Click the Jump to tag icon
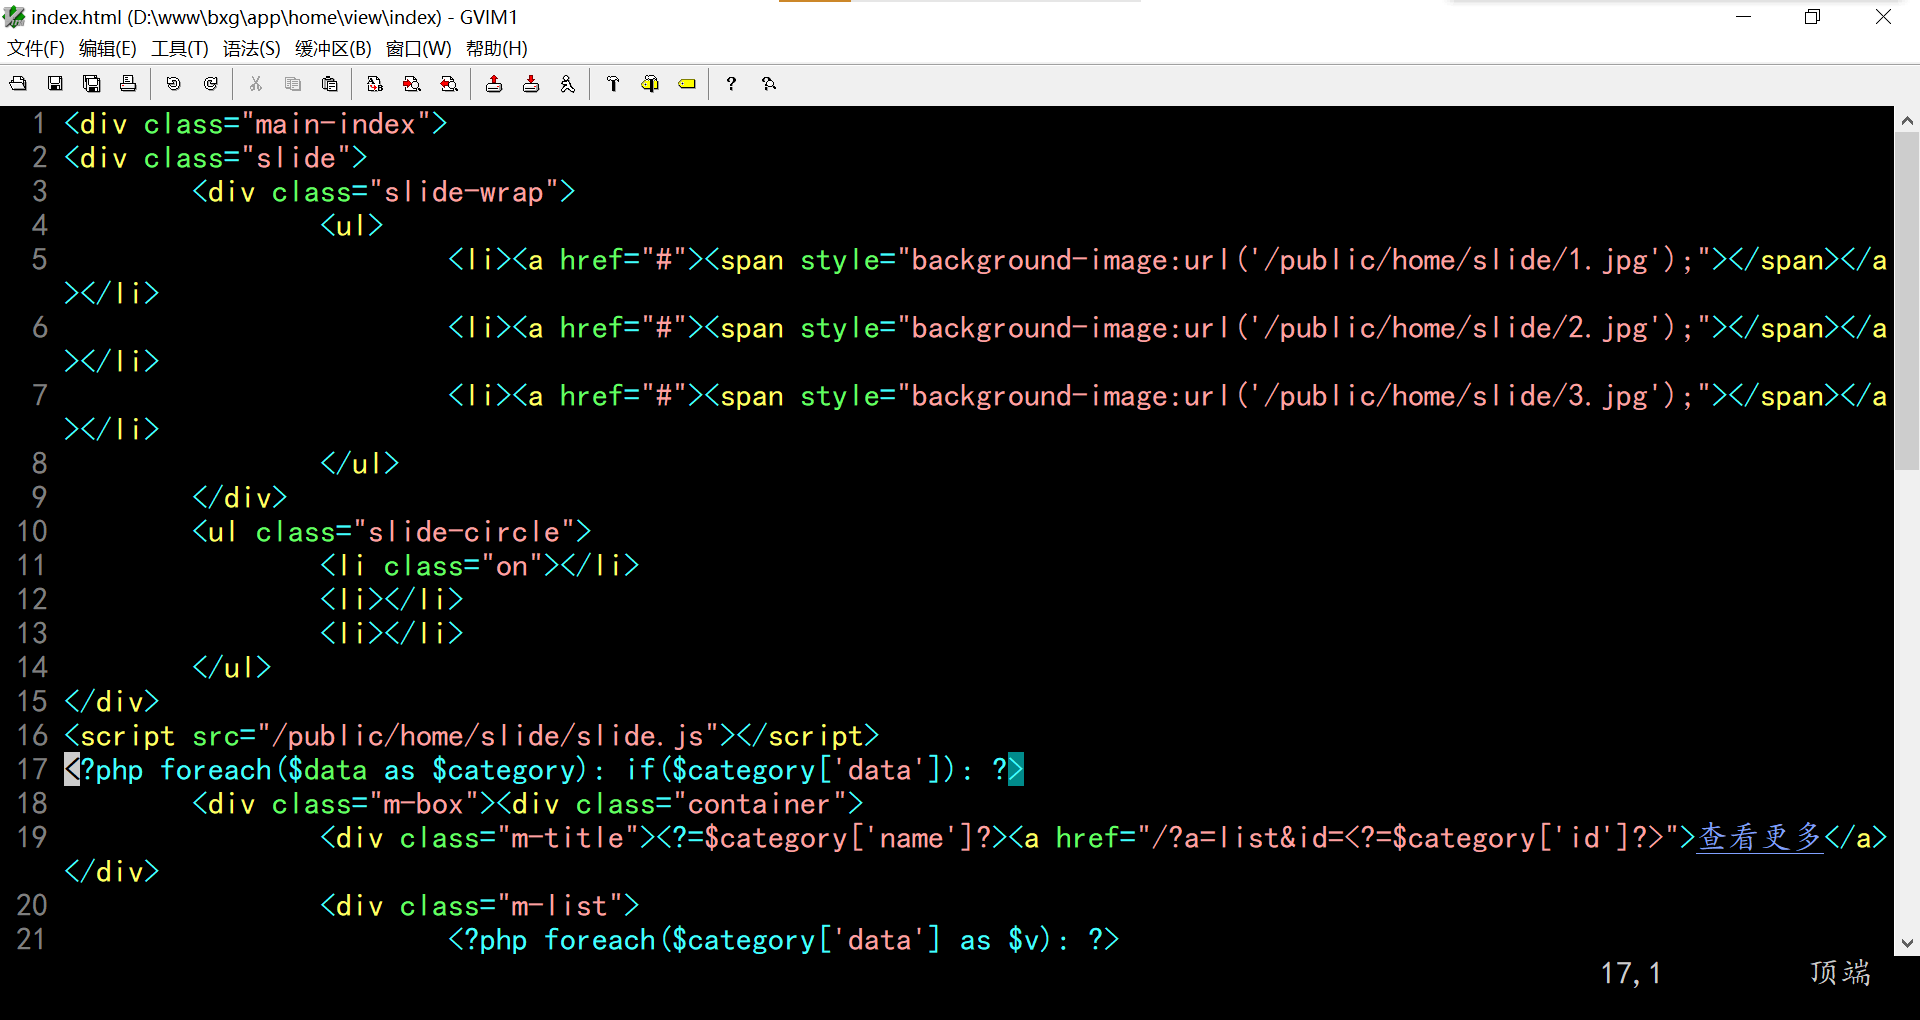 (x=687, y=84)
